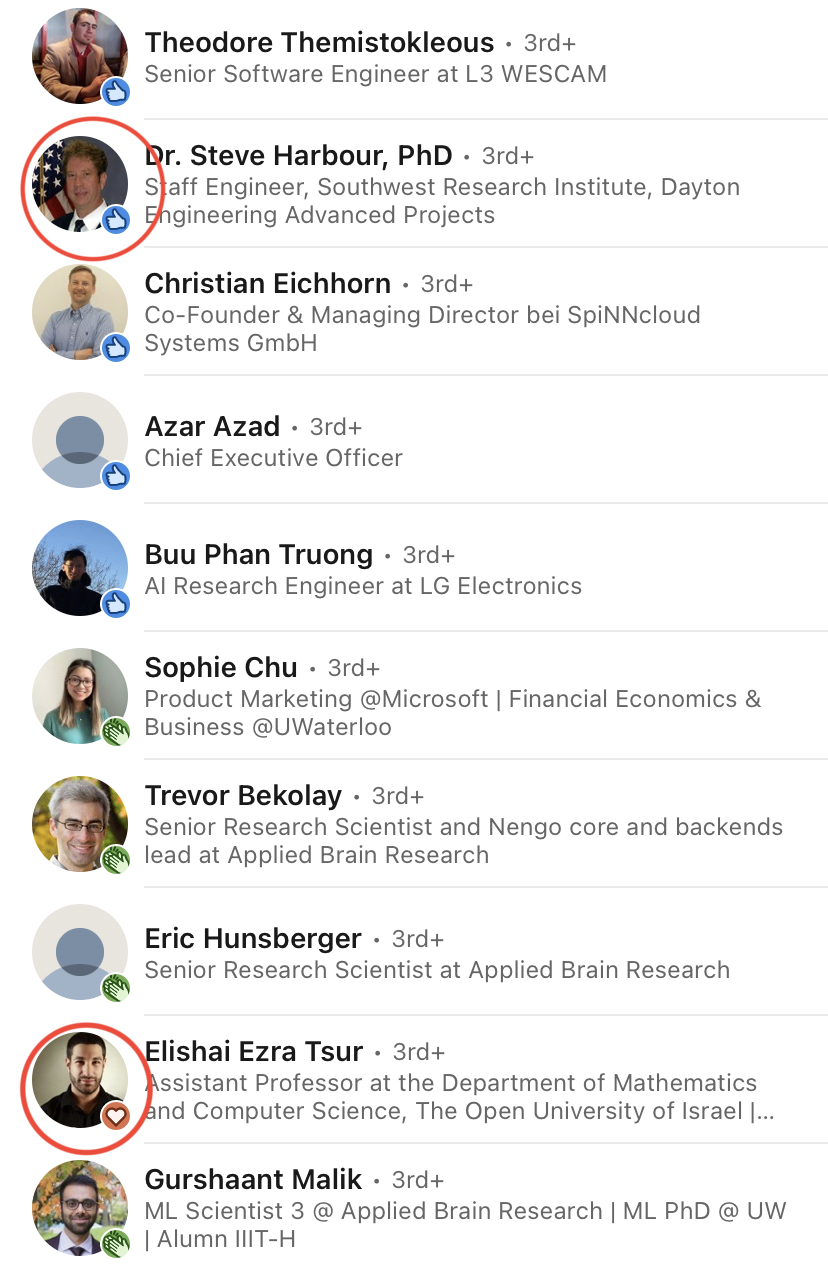
Task: Click the celebrate badge on Gurshaant Malik's avatar
Action: [116, 1243]
